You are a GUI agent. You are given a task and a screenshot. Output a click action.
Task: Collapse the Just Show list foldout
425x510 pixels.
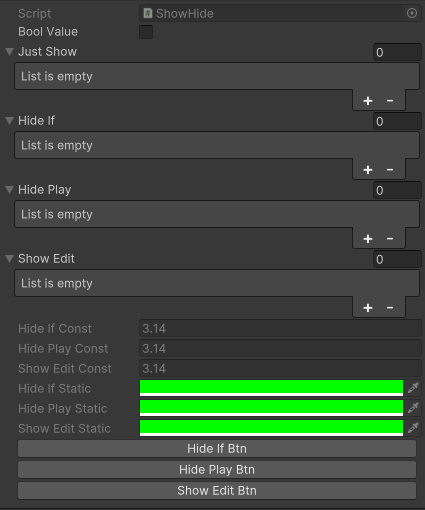click(10, 52)
